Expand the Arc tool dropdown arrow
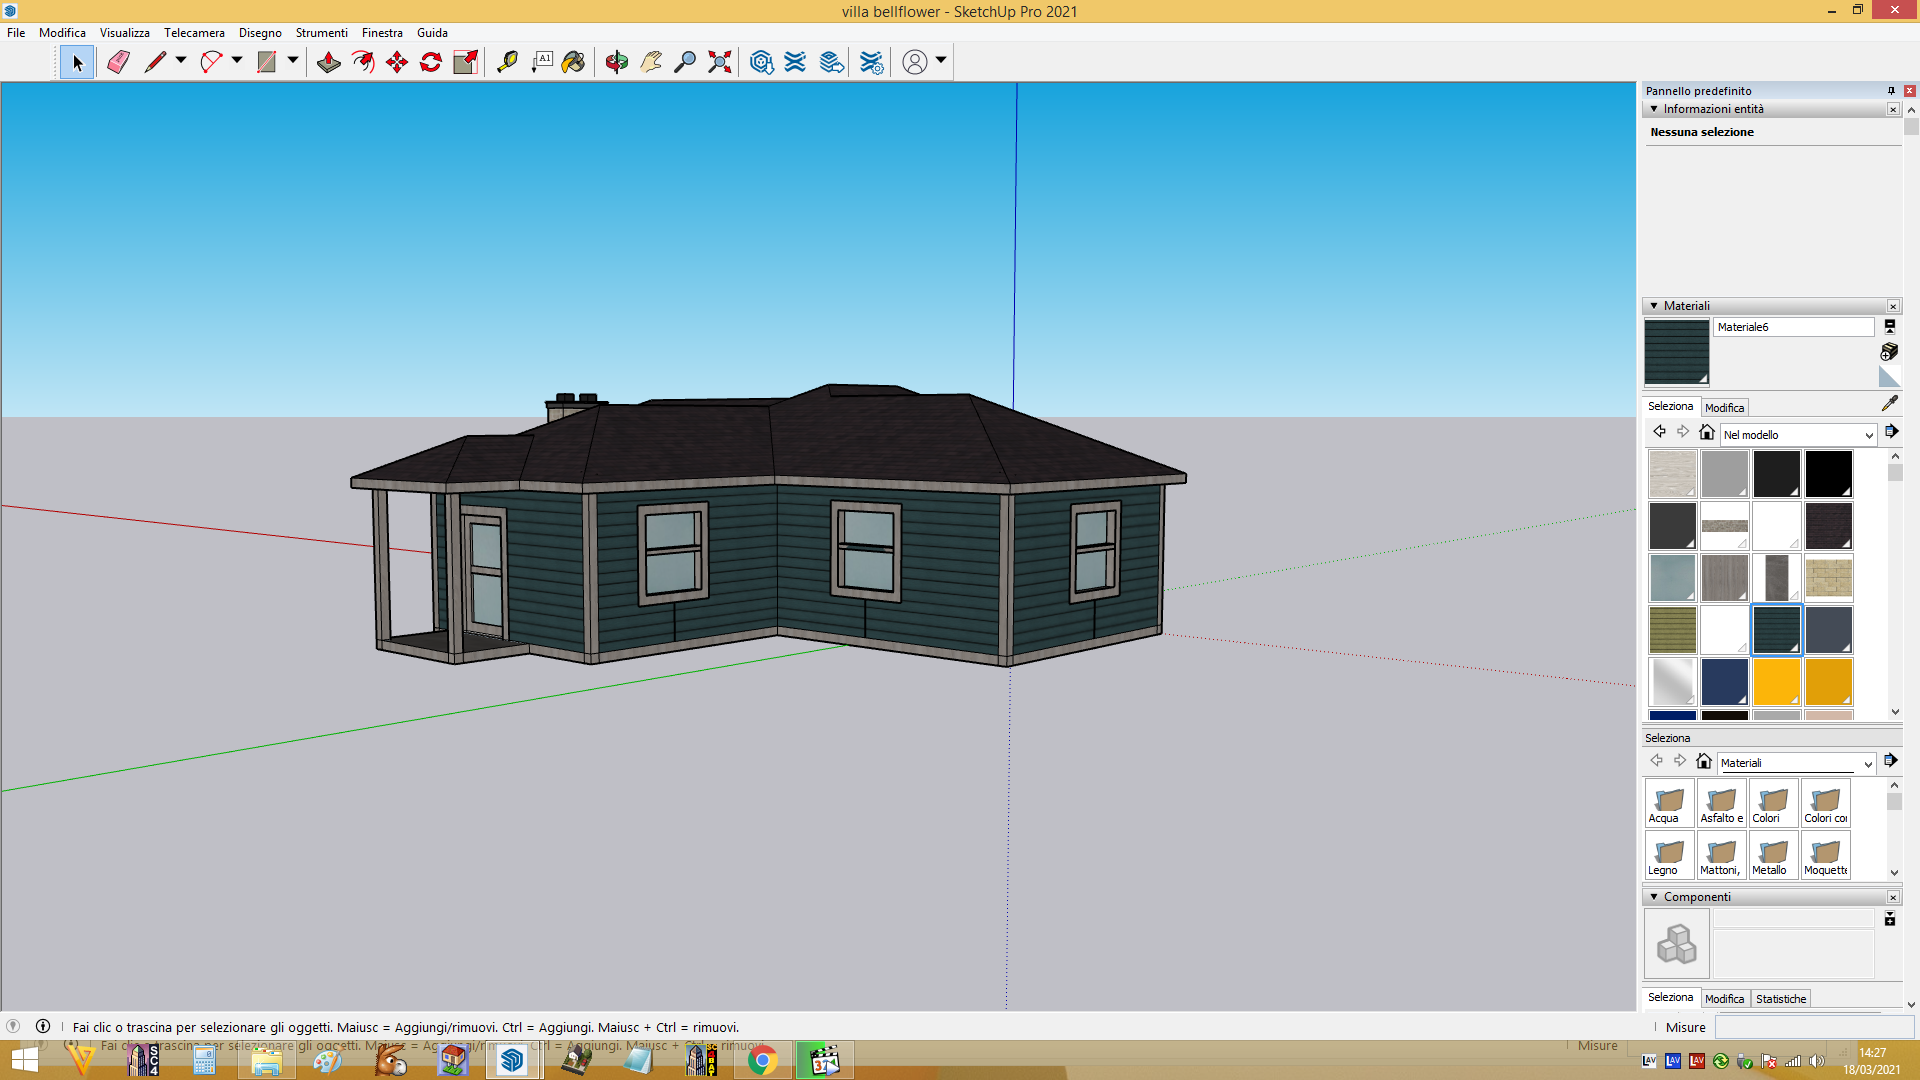The width and height of the screenshot is (1920, 1080). click(x=237, y=61)
